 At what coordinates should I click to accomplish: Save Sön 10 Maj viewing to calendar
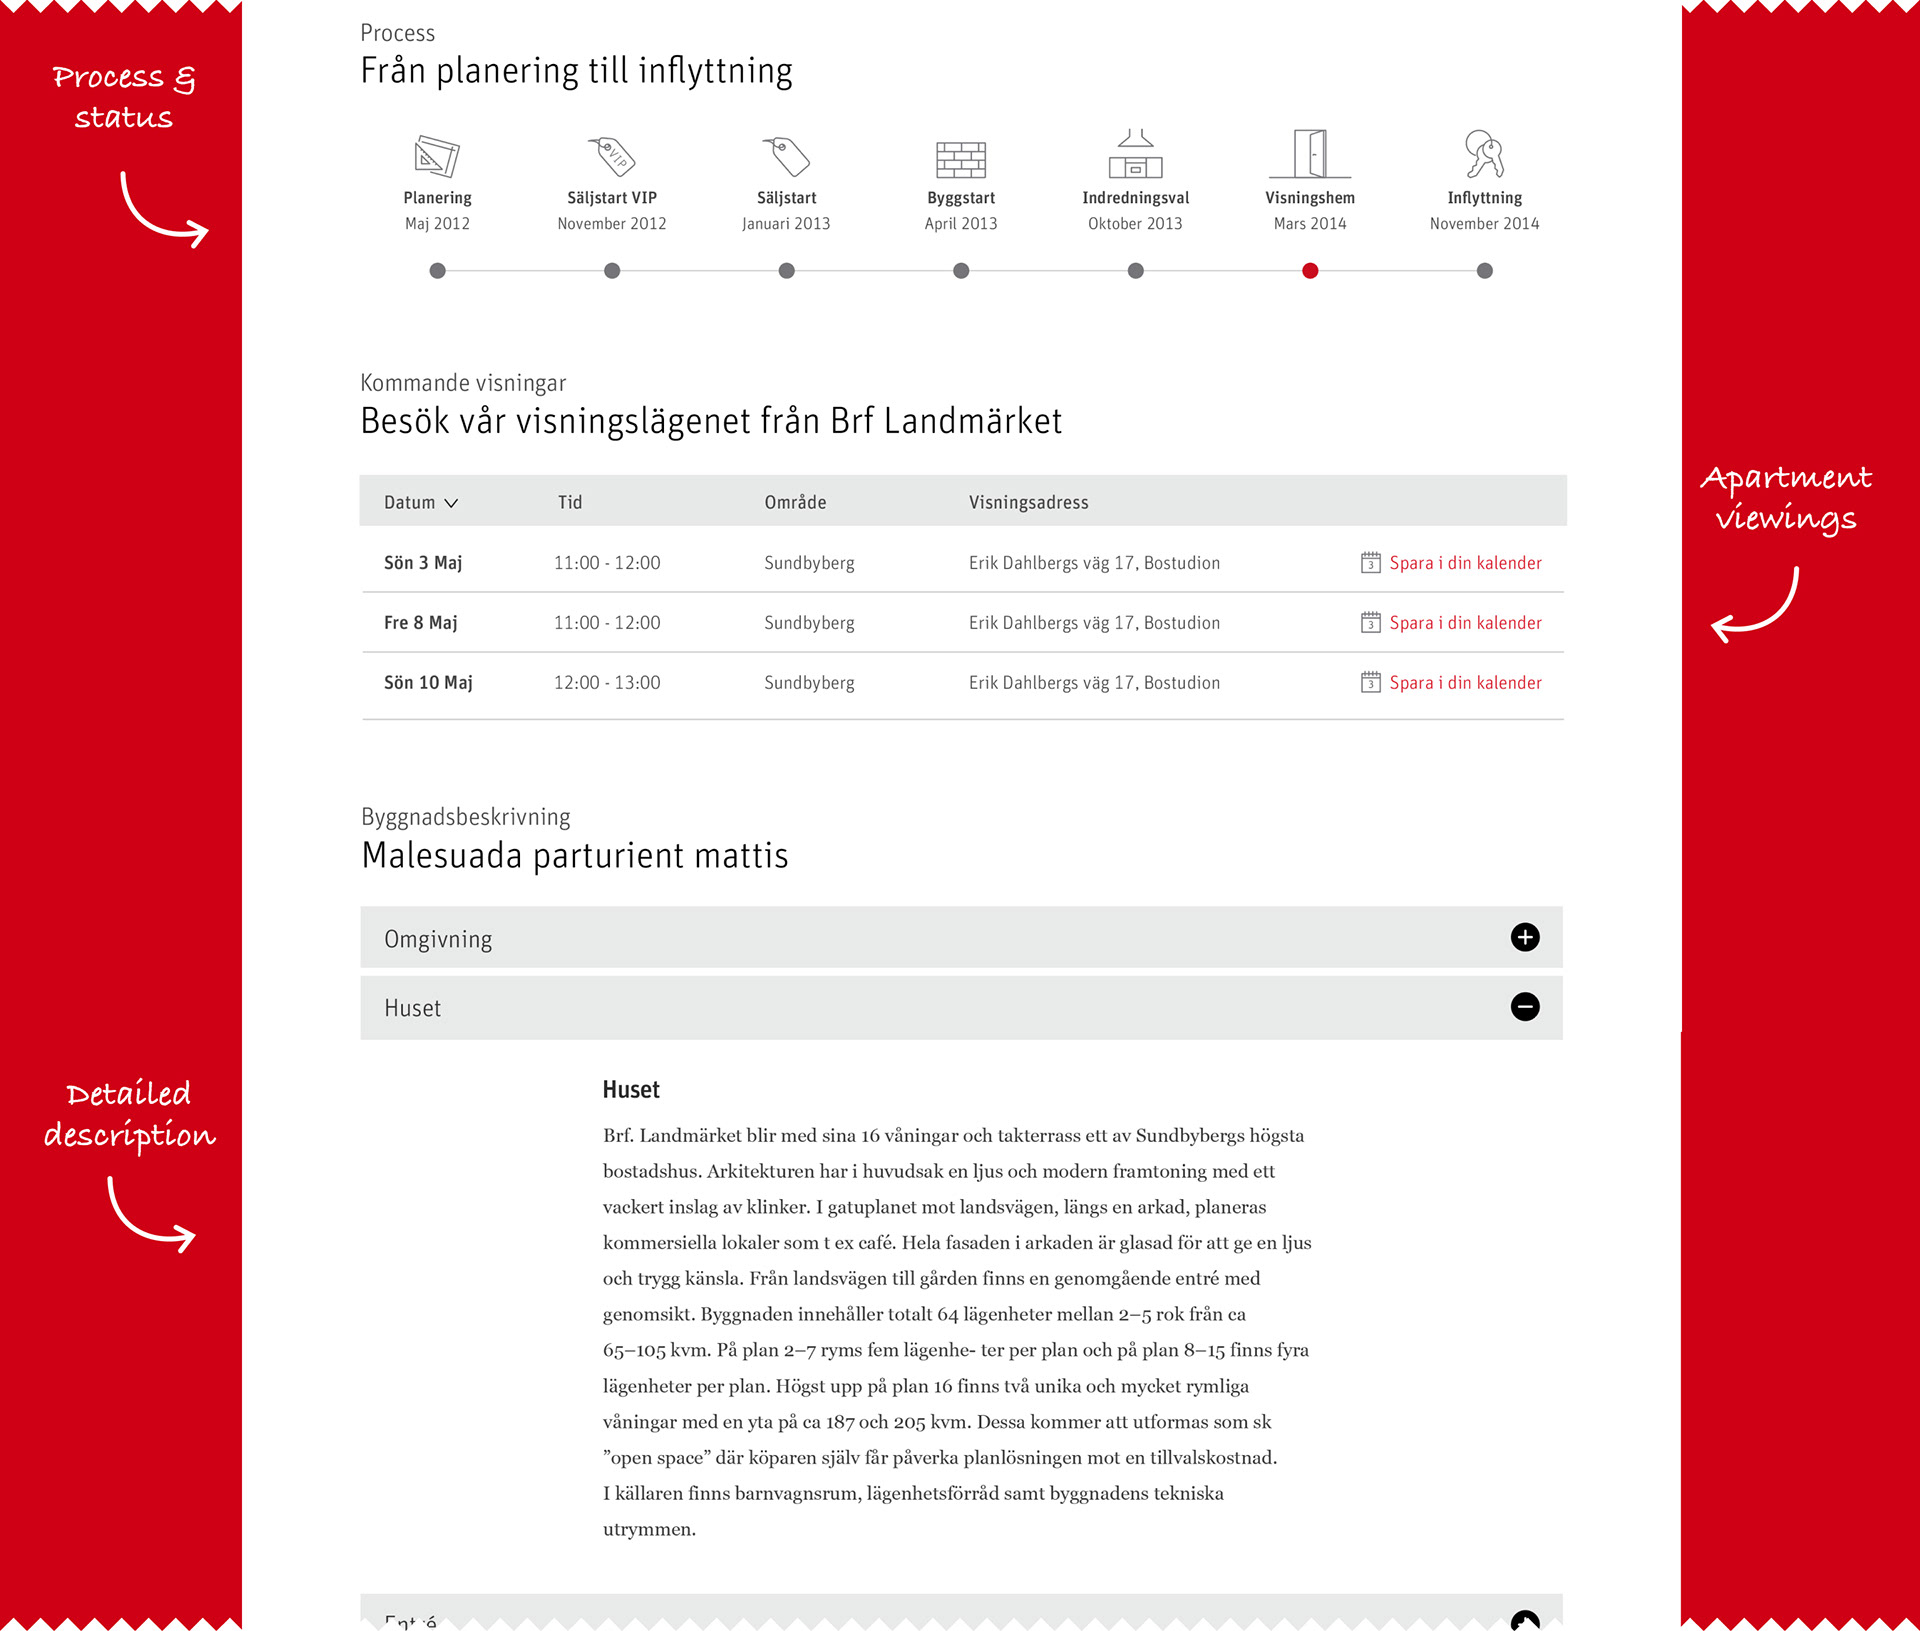pyautogui.click(x=1464, y=683)
